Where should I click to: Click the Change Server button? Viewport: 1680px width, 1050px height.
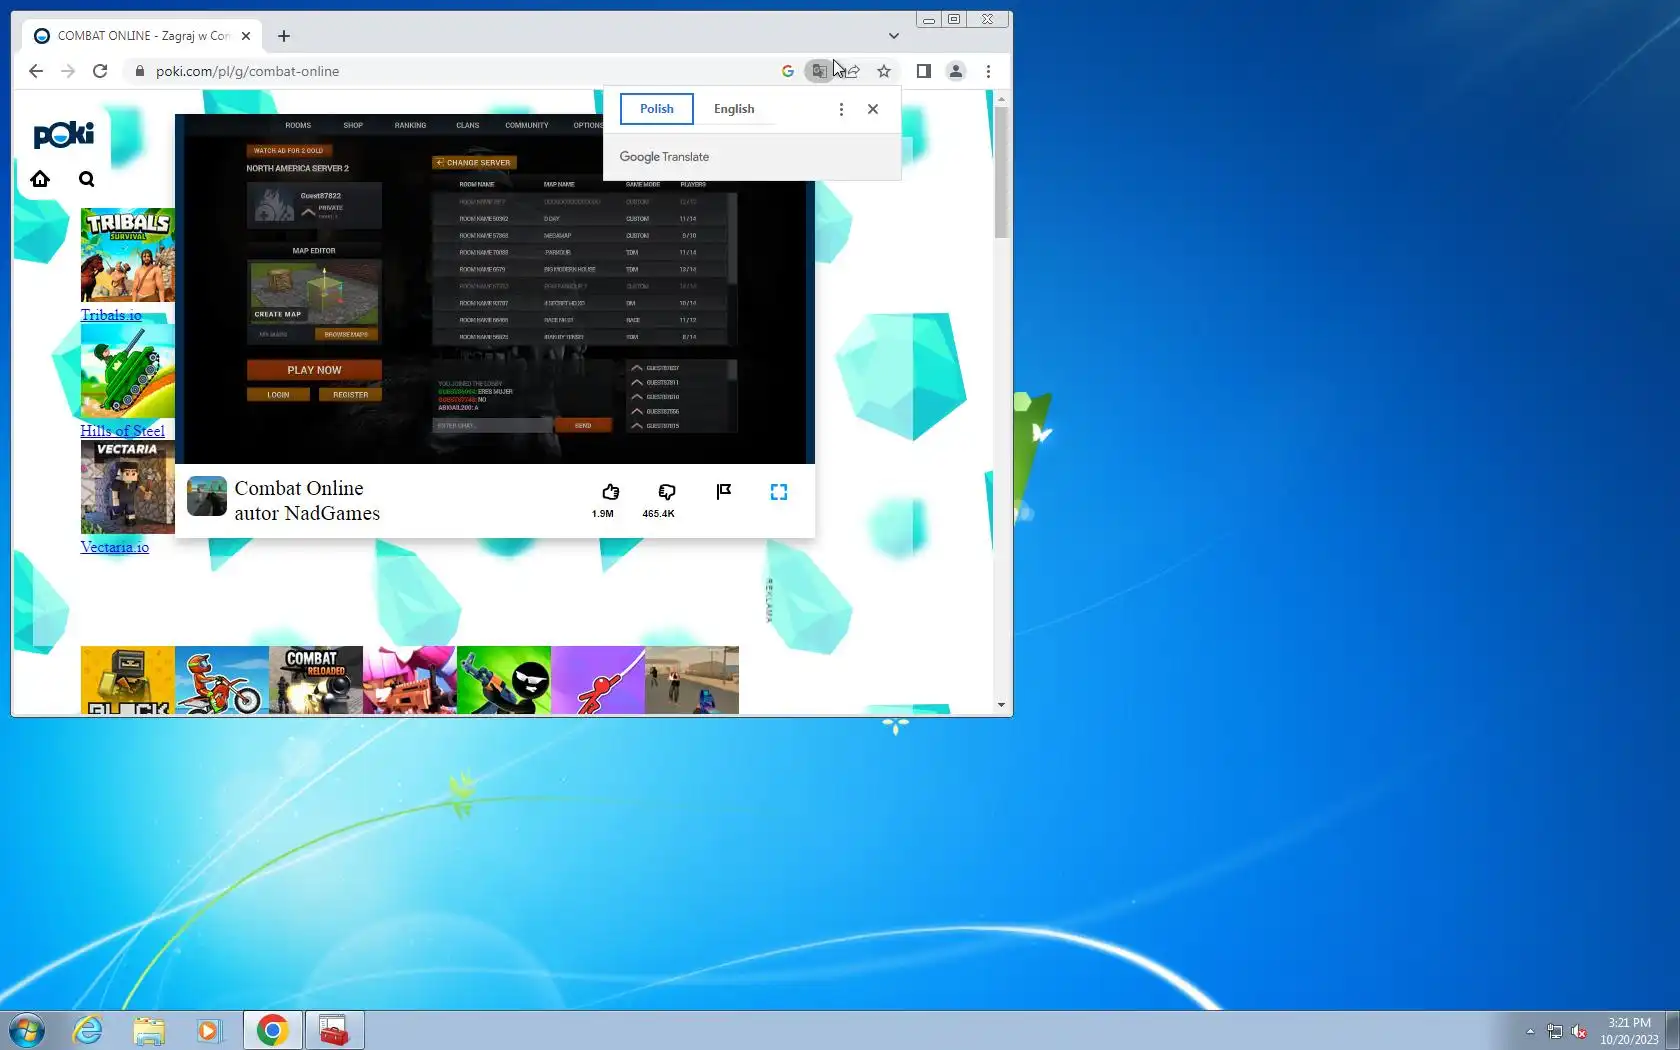coord(474,162)
